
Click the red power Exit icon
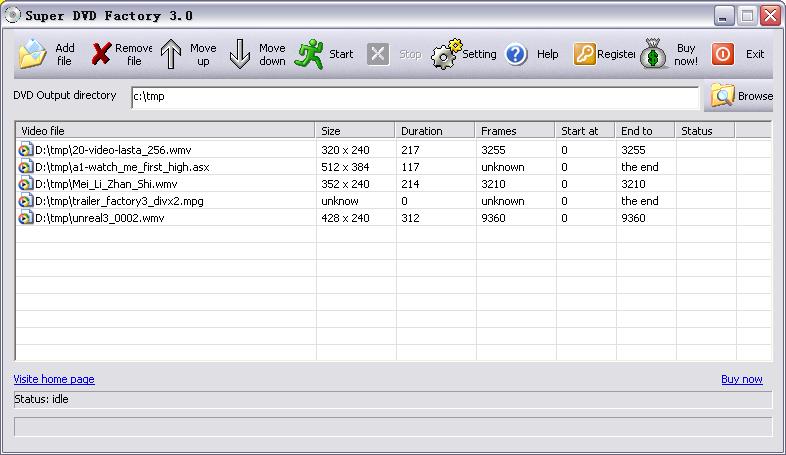[x=722, y=54]
